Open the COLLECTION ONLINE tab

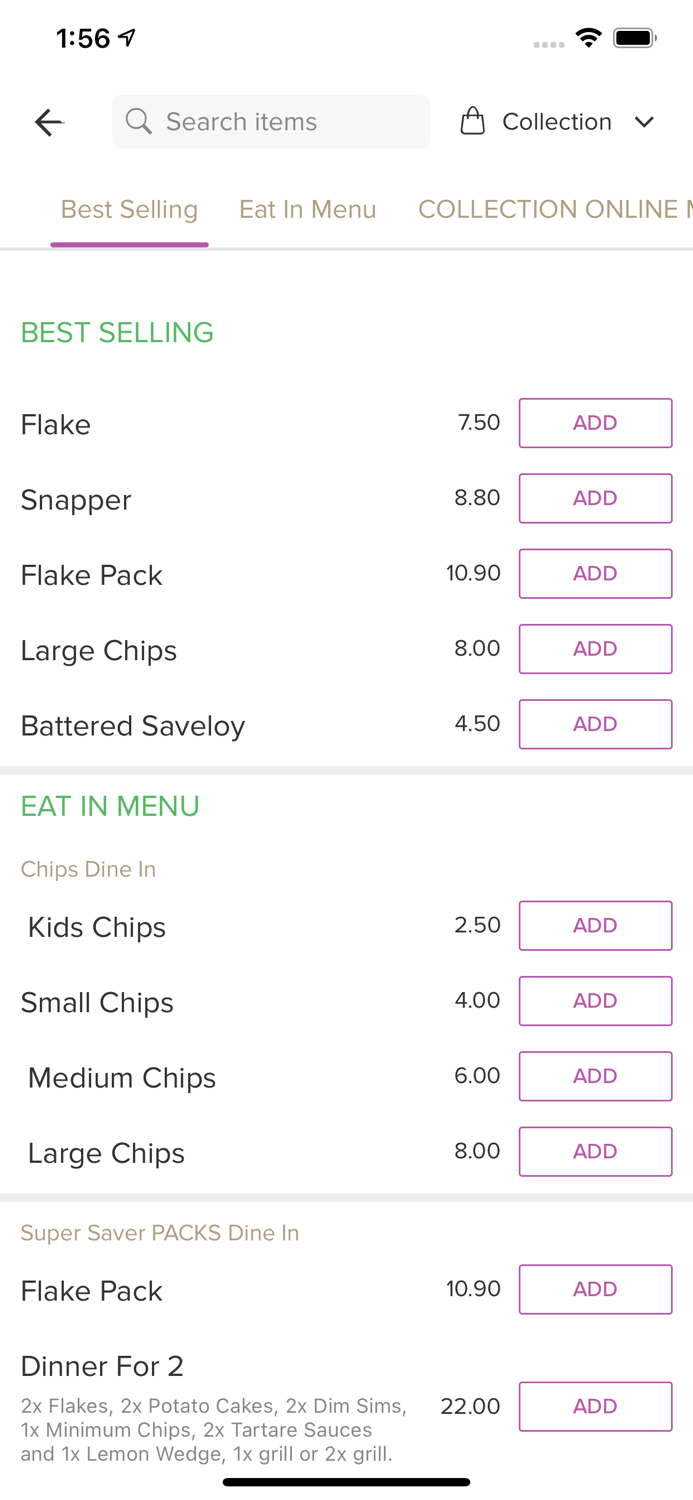tap(555, 209)
